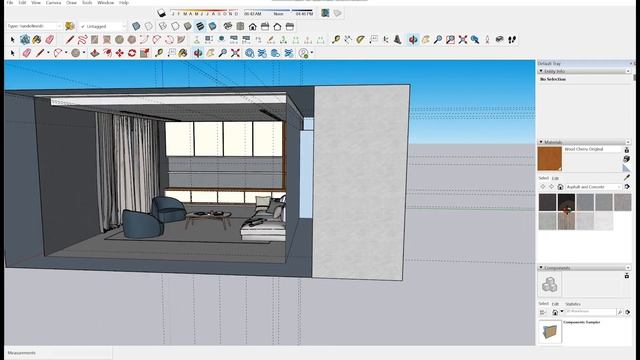Viewport: 640px width, 360px height.
Task: Select the Look Around eye tool
Action: (x=500, y=40)
